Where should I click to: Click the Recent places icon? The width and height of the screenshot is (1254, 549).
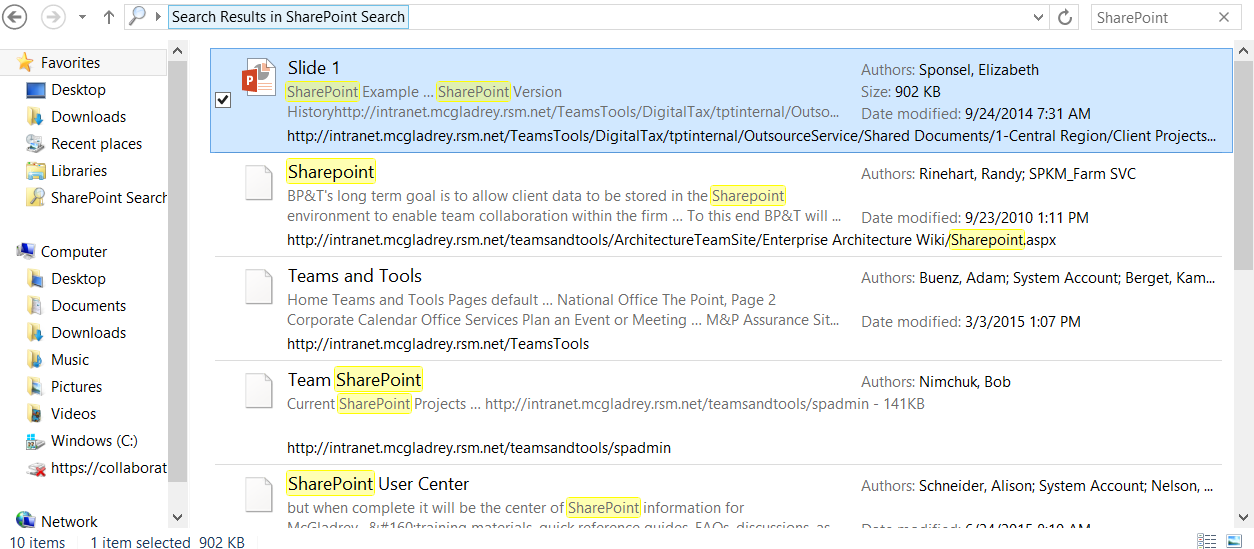coord(36,144)
